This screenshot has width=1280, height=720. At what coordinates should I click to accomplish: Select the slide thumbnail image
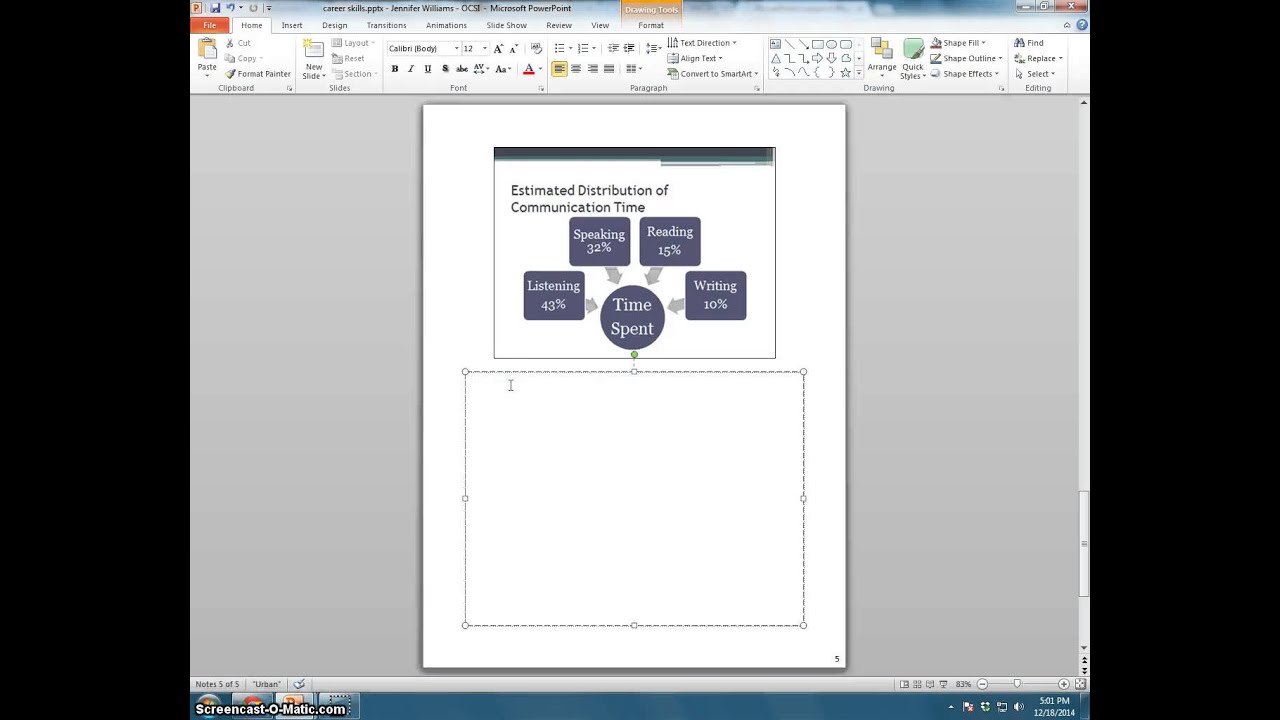pos(634,253)
